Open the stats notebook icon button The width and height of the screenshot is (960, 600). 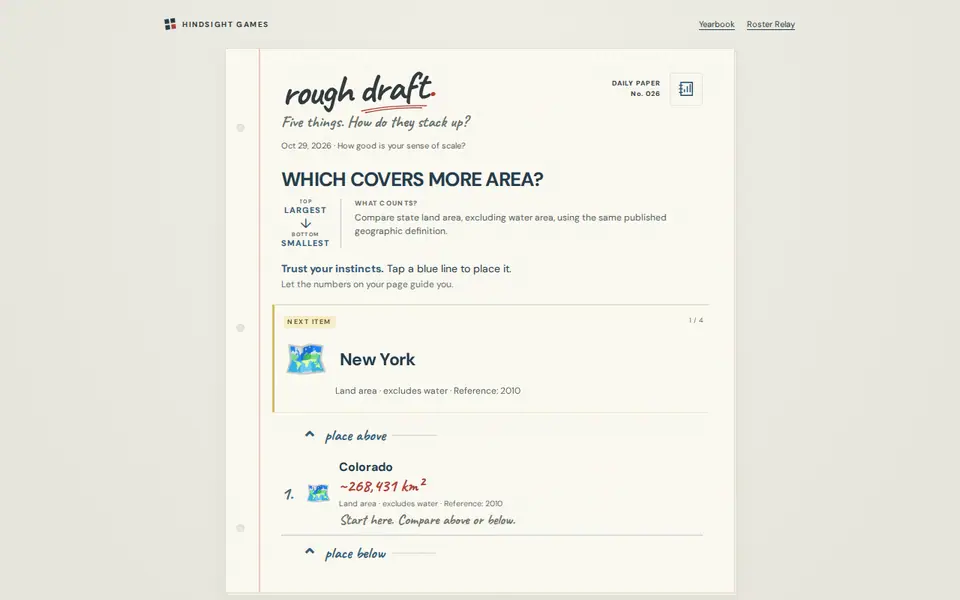(x=686, y=89)
